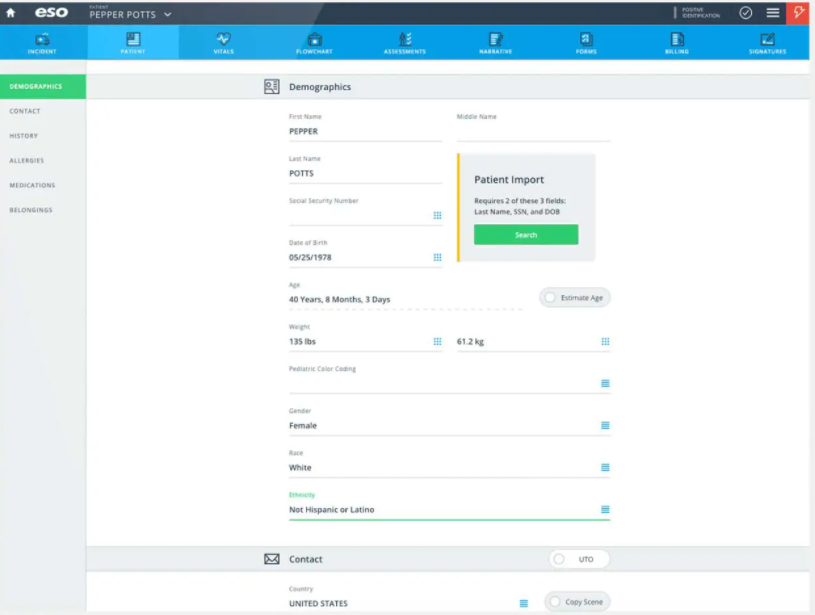
Task: Click the Flowchart section icon
Action: [312, 38]
